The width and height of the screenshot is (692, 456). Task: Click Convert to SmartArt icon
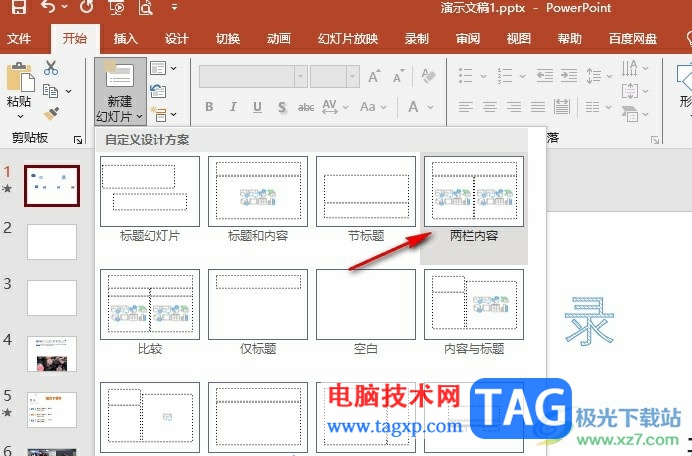pos(630,114)
